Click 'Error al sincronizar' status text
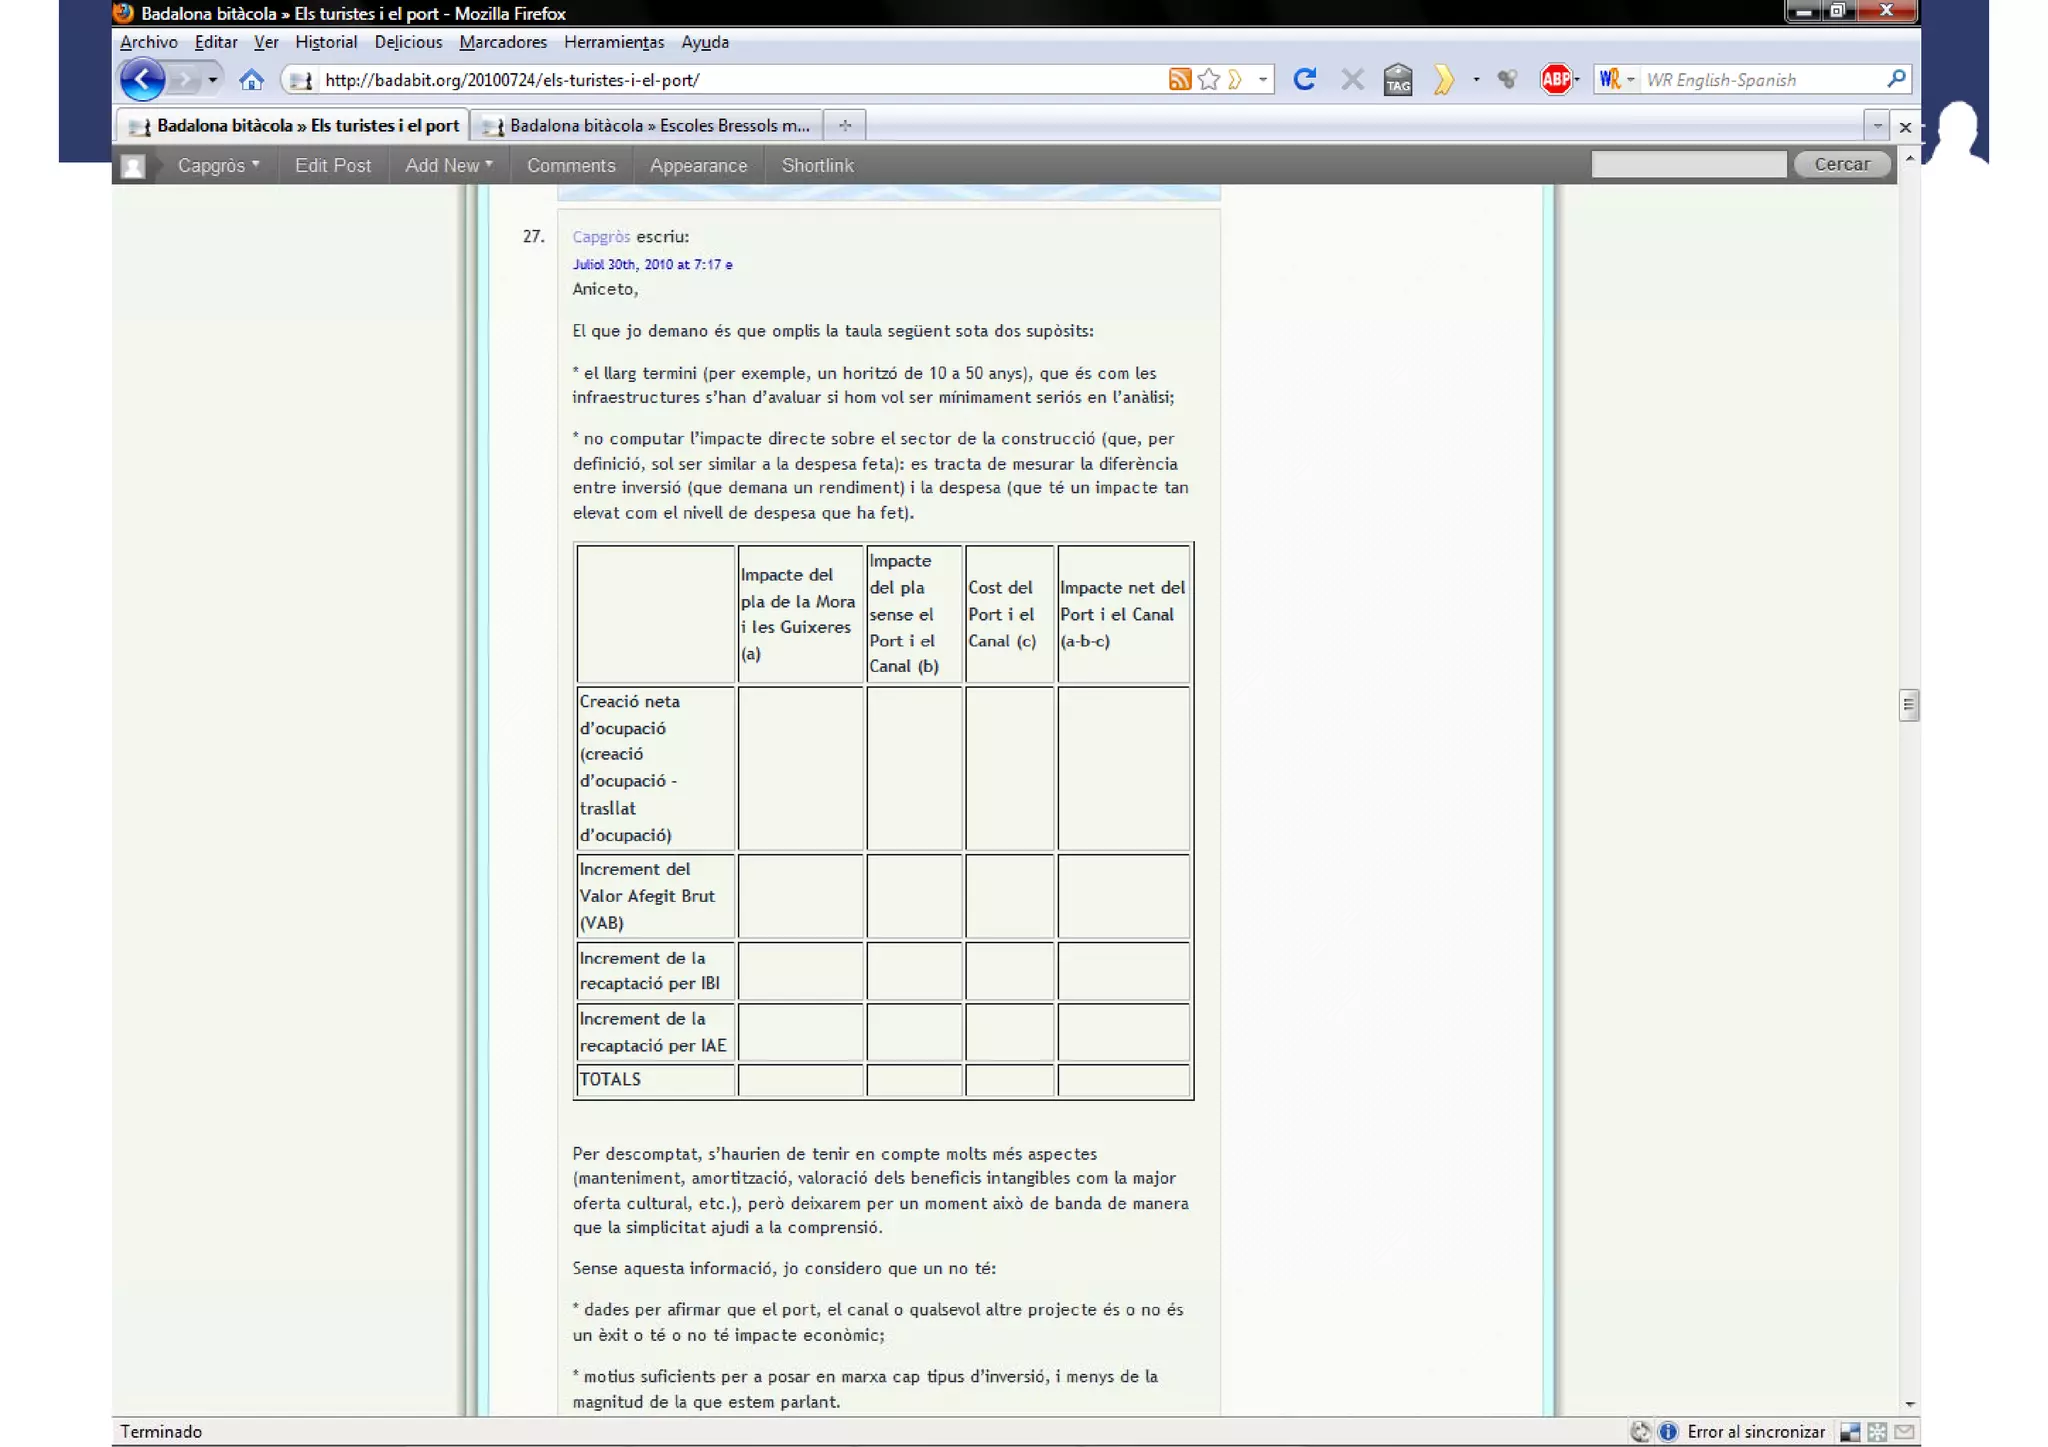Viewport: 2048px width, 1447px height. 1755,1432
